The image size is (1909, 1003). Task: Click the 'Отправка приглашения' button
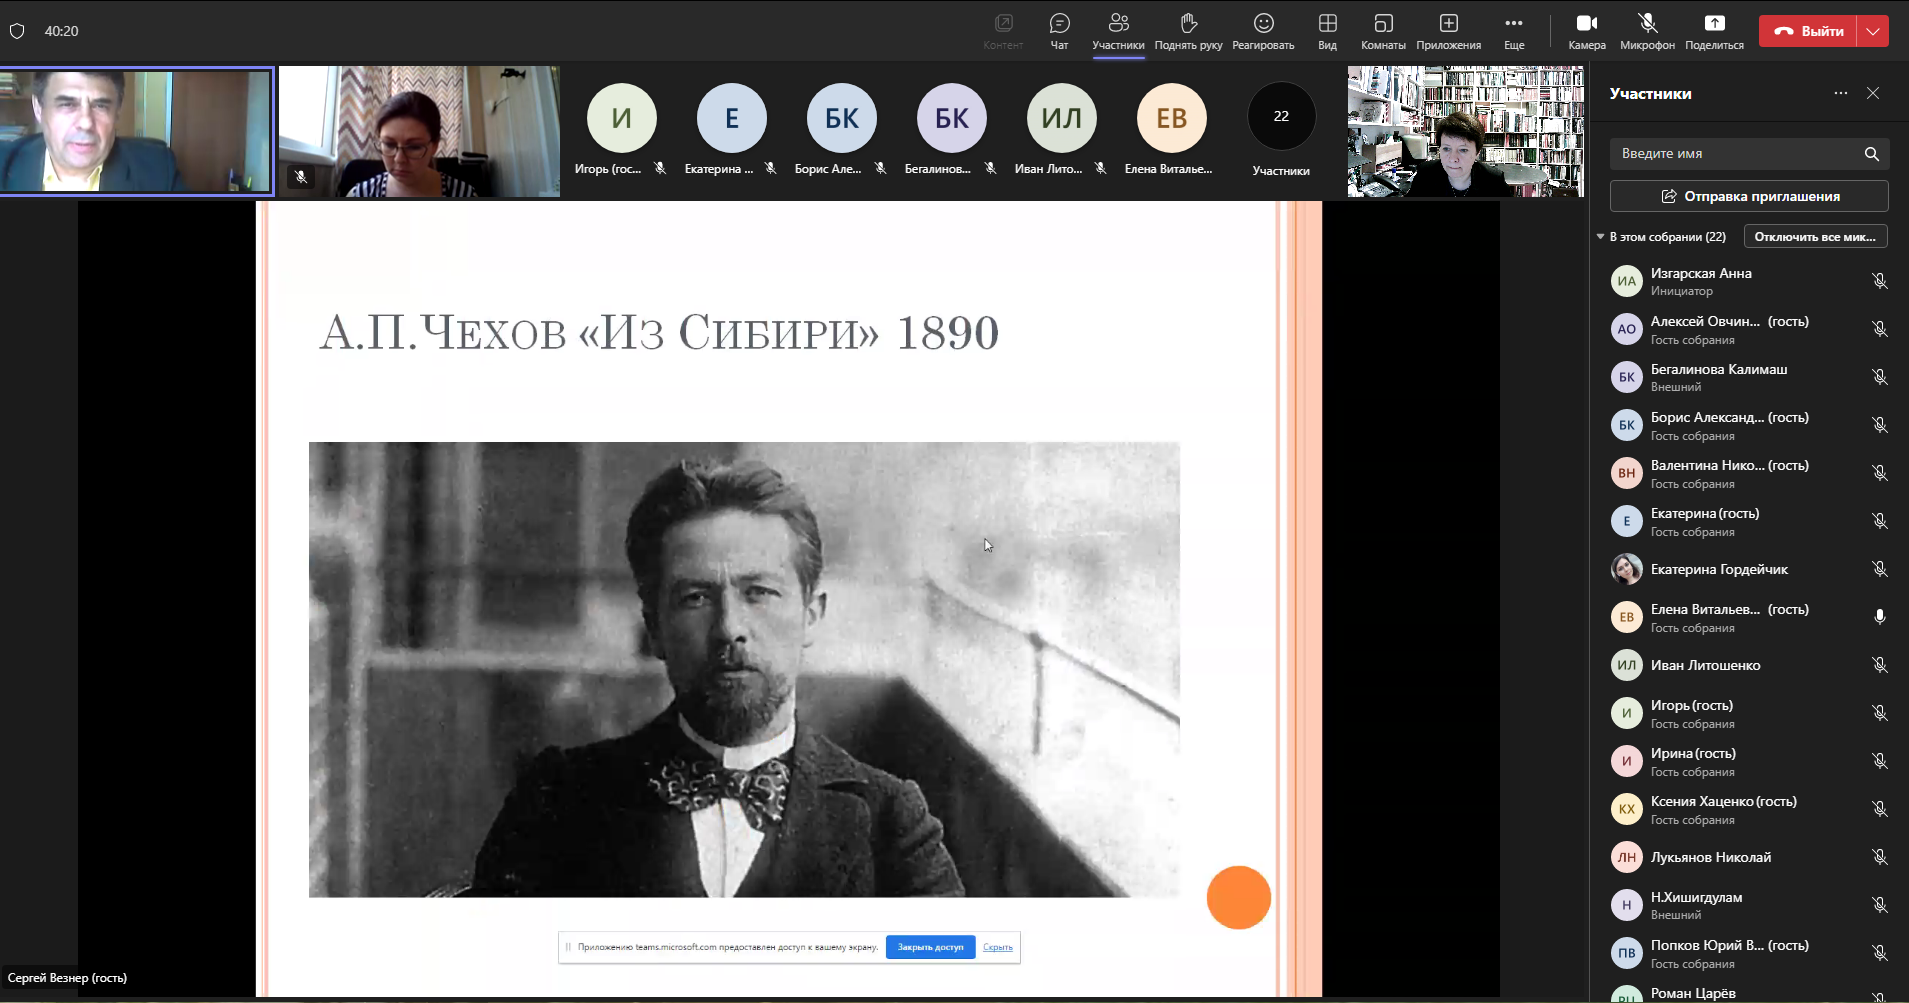1749,196
